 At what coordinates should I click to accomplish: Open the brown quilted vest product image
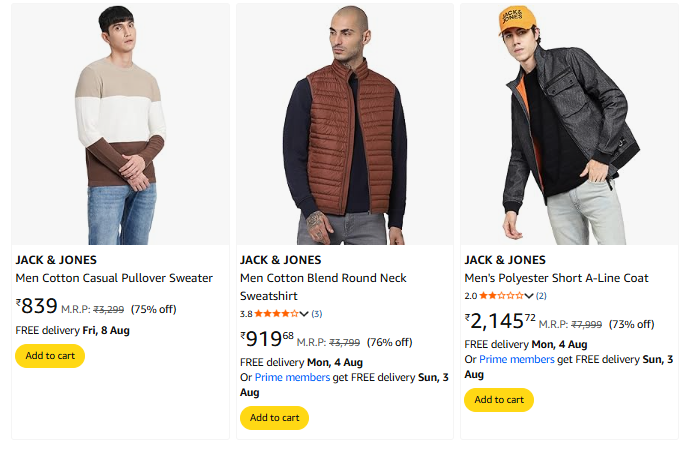click(345, 124)
